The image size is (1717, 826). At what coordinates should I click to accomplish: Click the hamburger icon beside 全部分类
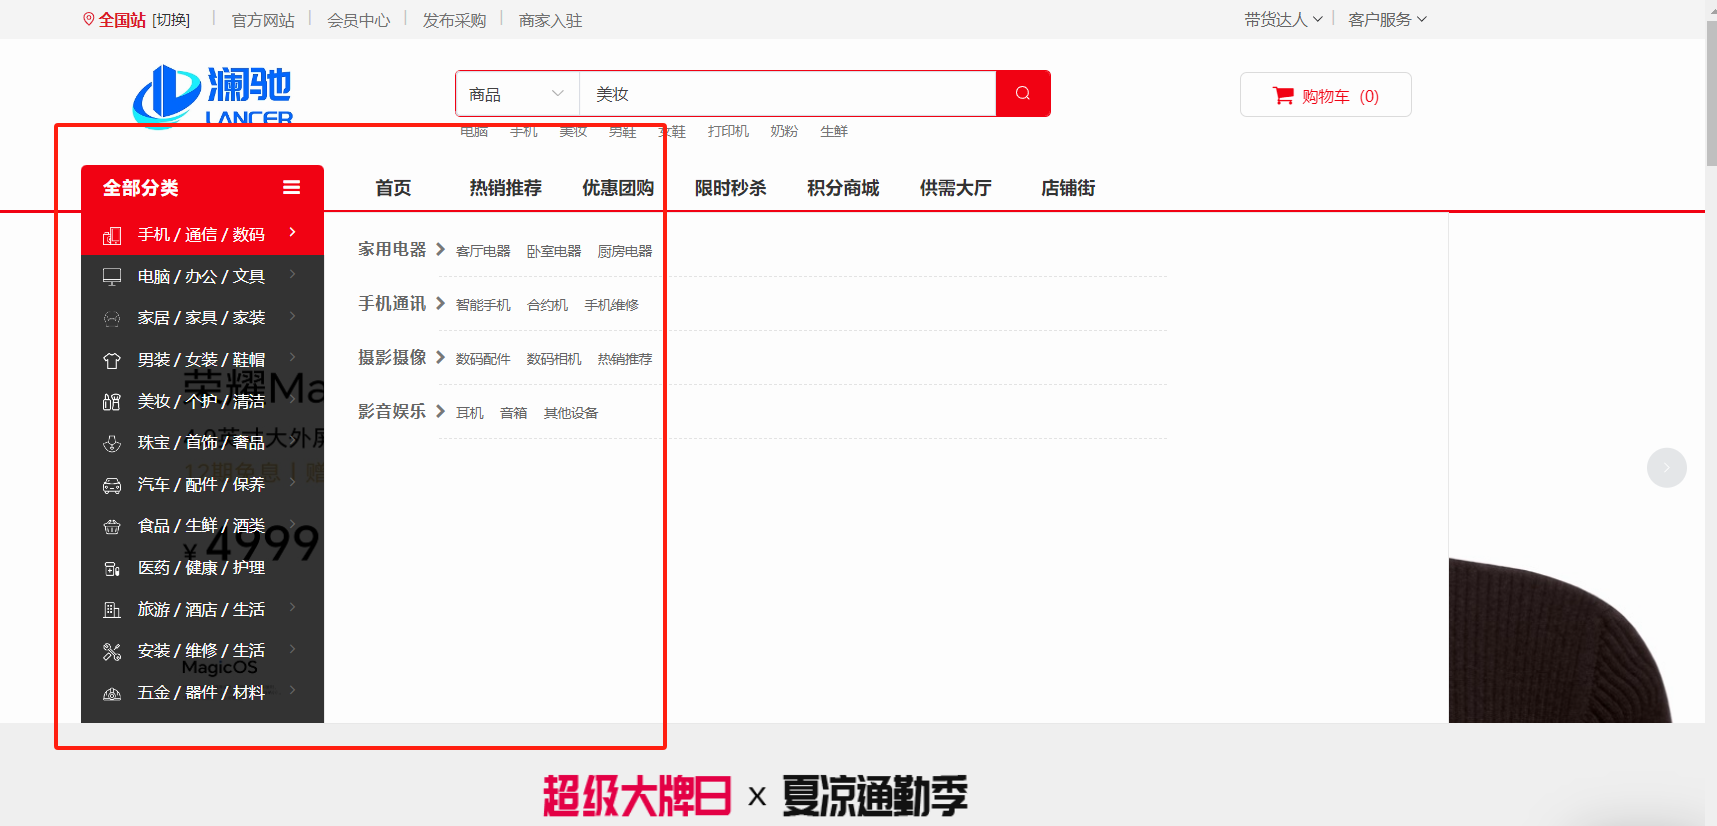coord(292,187)
